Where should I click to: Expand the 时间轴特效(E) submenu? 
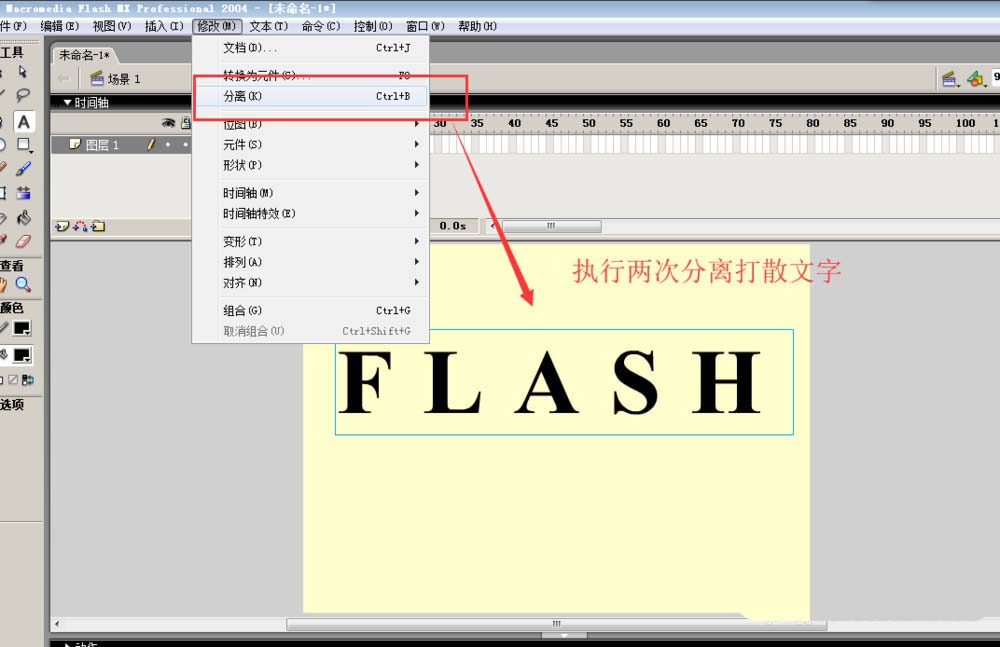(311, 214)
